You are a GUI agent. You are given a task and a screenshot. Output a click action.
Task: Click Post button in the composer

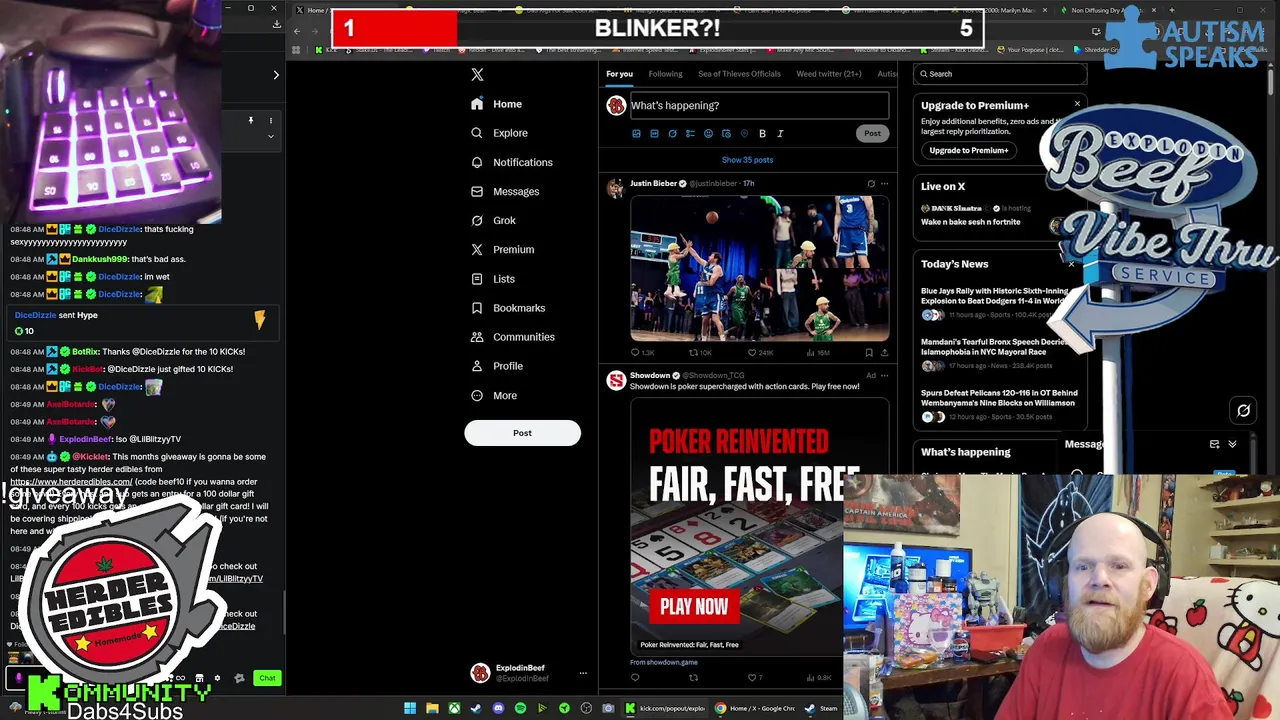872,133
